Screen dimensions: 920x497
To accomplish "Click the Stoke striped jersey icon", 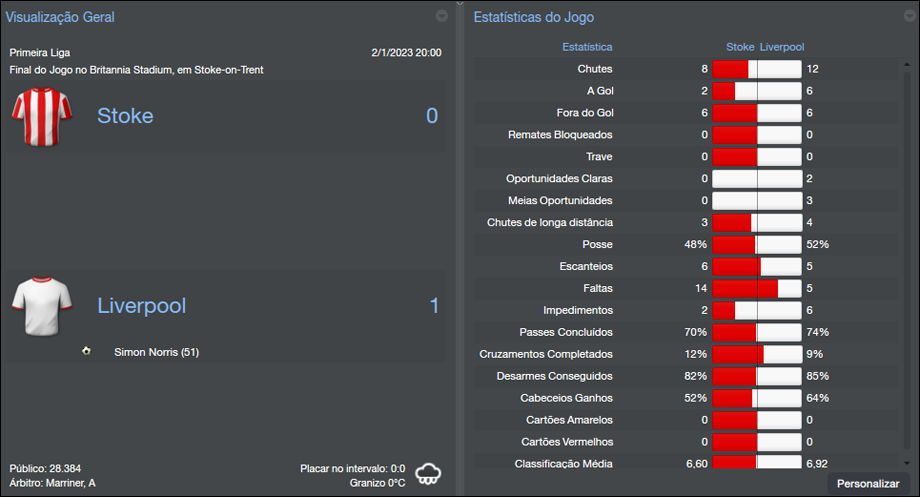I will [x=38, y=116].
